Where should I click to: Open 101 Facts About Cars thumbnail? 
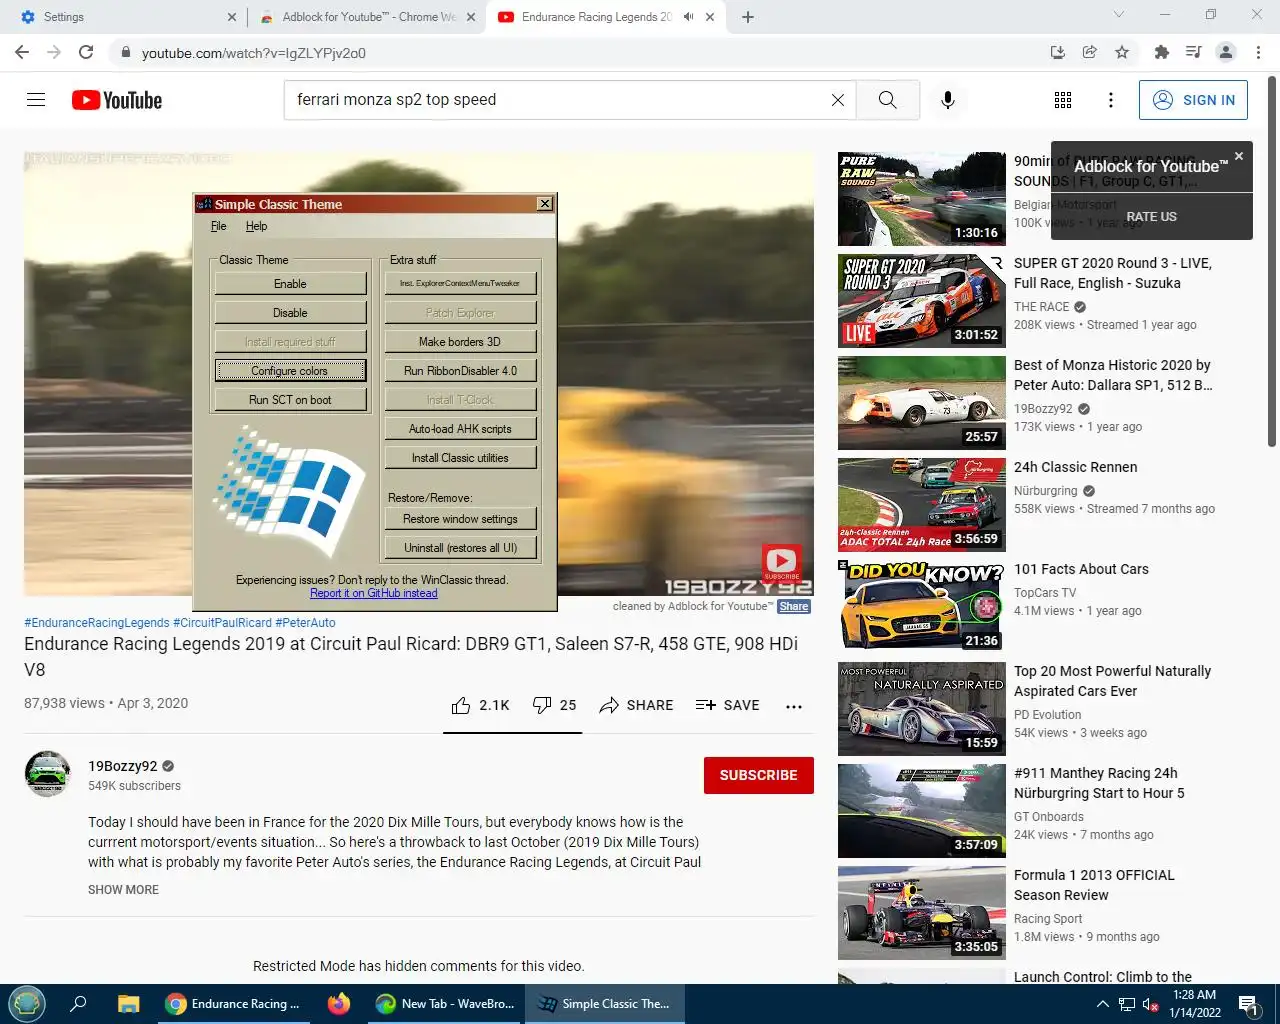pyautogui.click(x=922, y=607)
